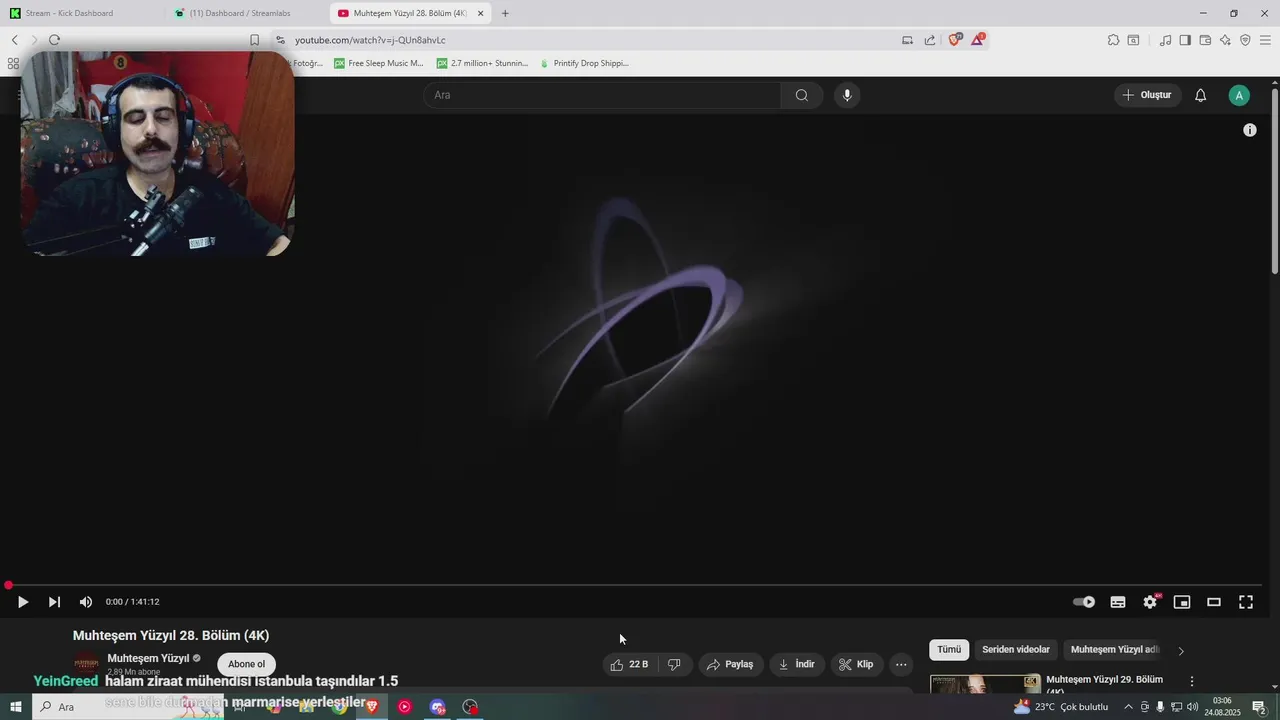Open YouTube notifications bell
This screenshot has width=1280, height=720.
[1201, 95]
